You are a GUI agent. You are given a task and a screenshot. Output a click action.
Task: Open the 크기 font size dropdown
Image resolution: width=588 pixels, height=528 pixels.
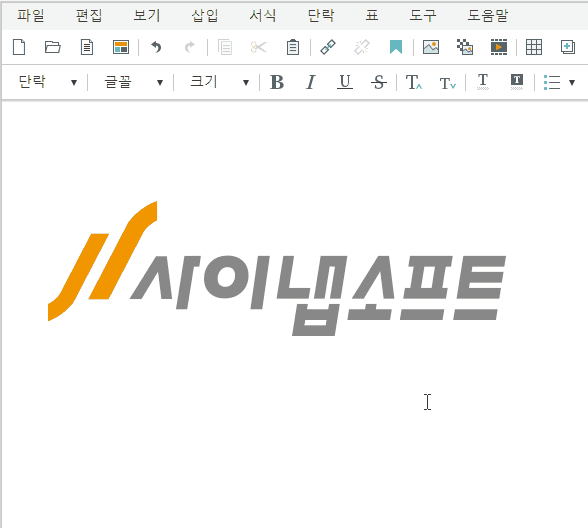coord(219,82)
